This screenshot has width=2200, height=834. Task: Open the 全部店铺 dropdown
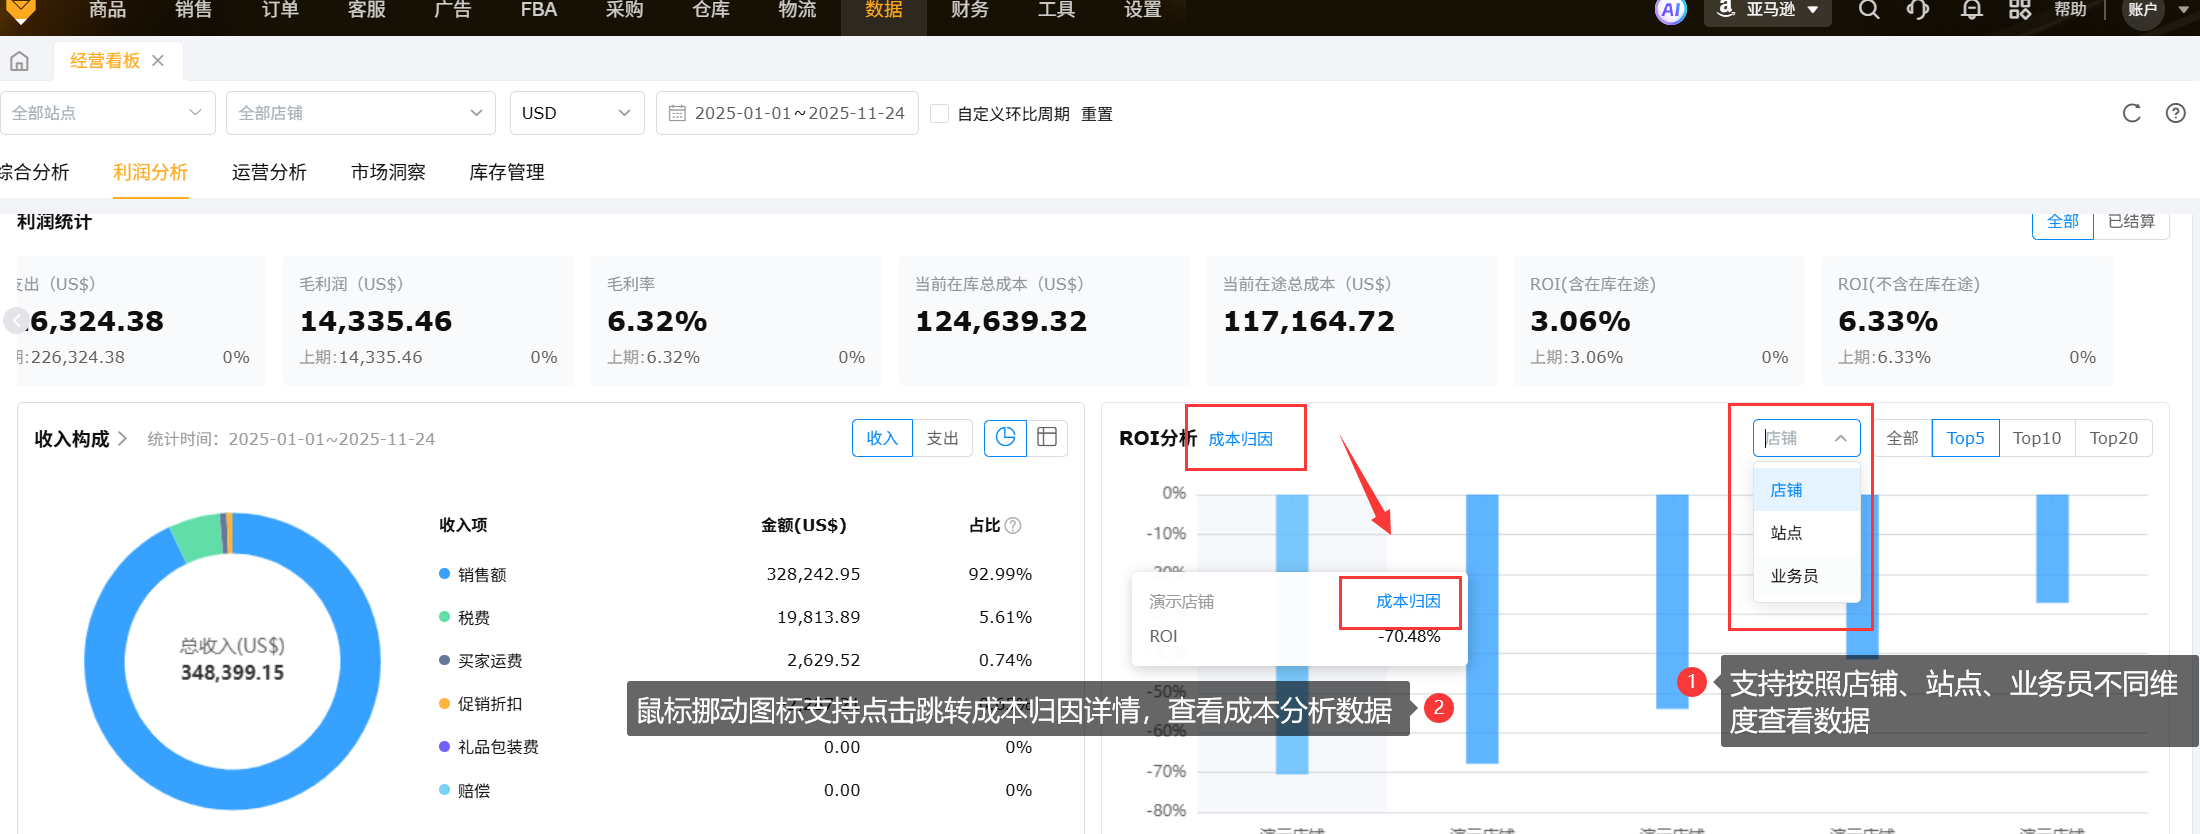point(361,113)
